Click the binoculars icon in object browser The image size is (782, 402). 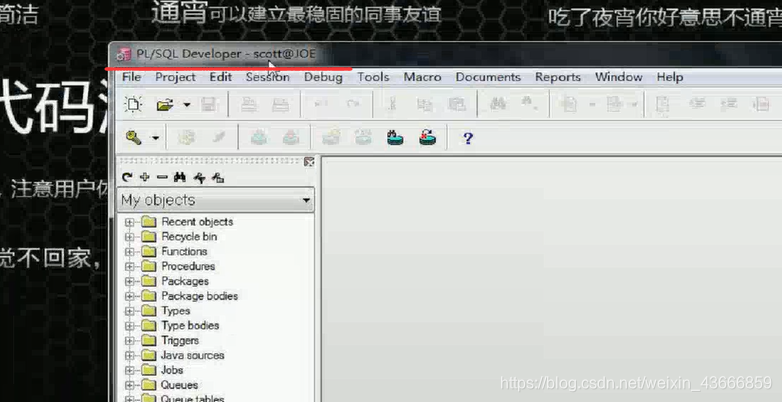(x=180, y=177)
